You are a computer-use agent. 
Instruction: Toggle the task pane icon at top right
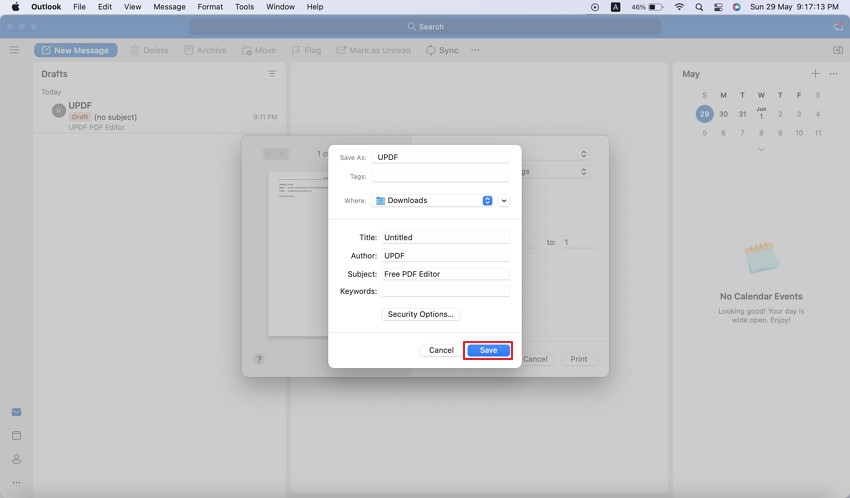838,50
